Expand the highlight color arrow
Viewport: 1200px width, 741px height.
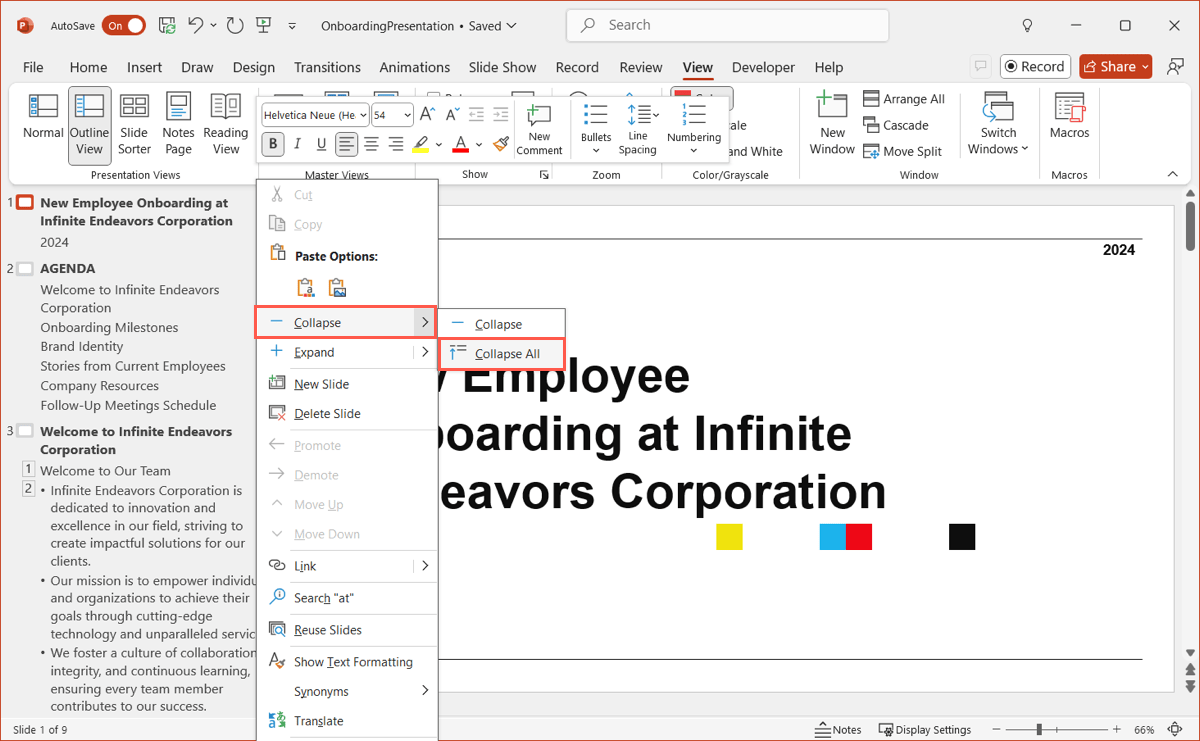439,144
